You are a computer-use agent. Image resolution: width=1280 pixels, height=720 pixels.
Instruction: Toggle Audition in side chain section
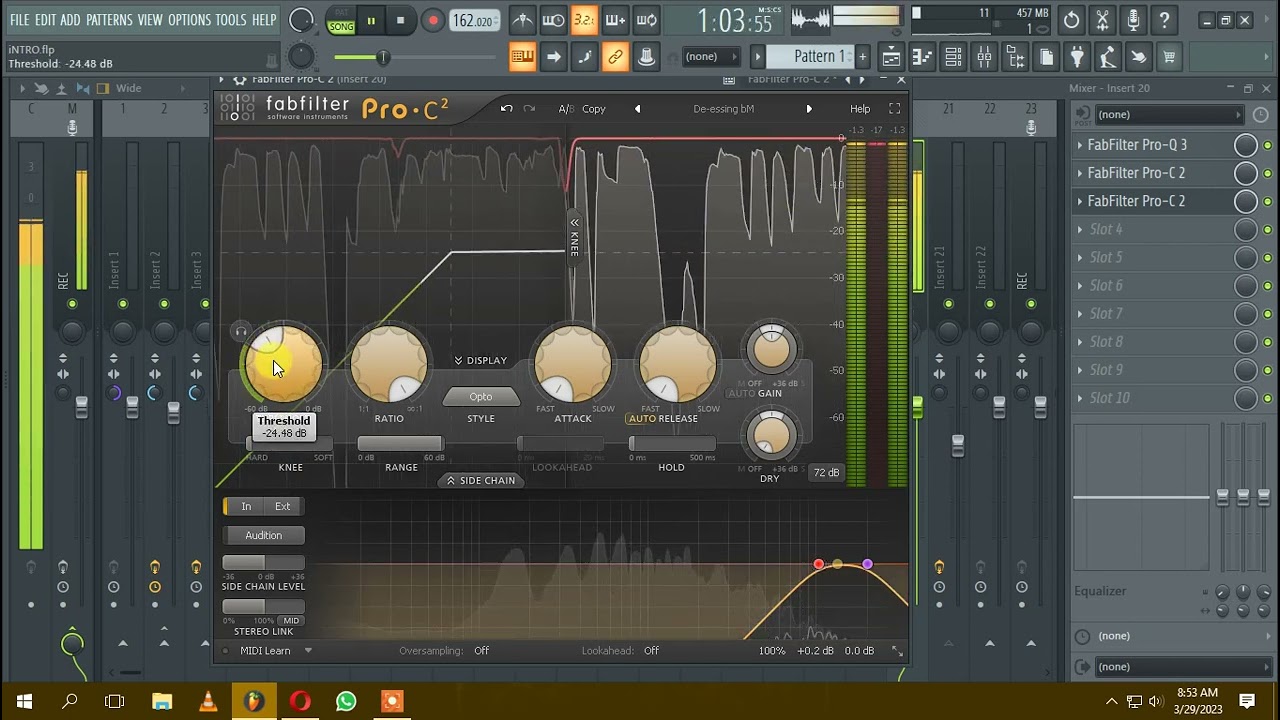[263, 535]
